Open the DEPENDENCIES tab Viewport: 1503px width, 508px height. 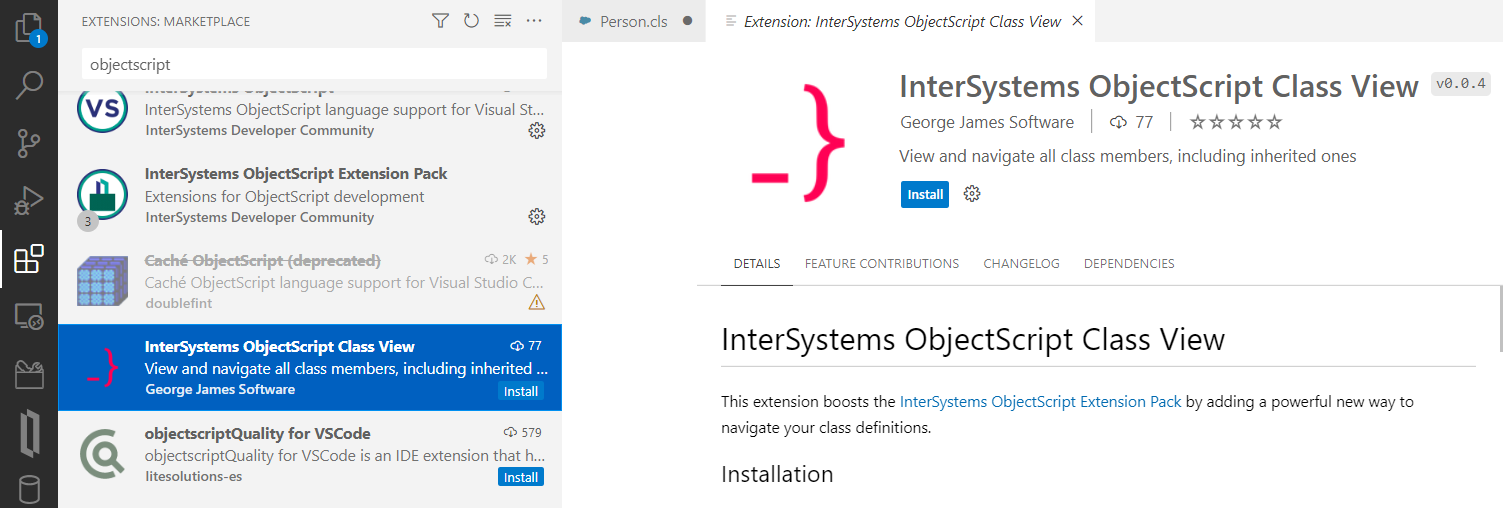(x=1129, y=264)
